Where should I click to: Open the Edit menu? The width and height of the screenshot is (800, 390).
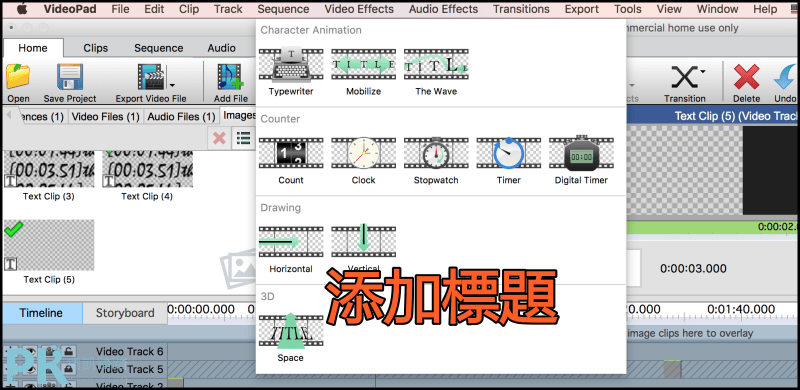pos(154,9)
